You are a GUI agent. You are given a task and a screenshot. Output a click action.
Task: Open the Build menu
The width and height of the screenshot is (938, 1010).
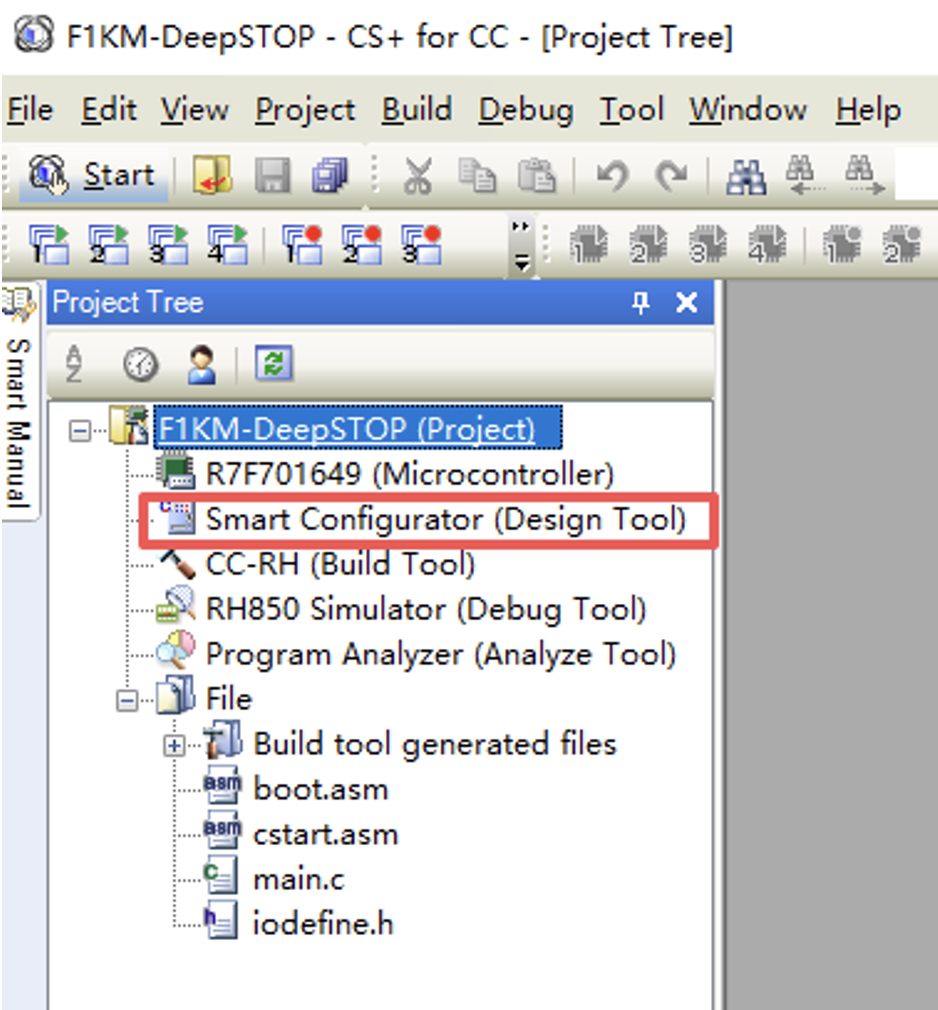click(x=416, y=109)
